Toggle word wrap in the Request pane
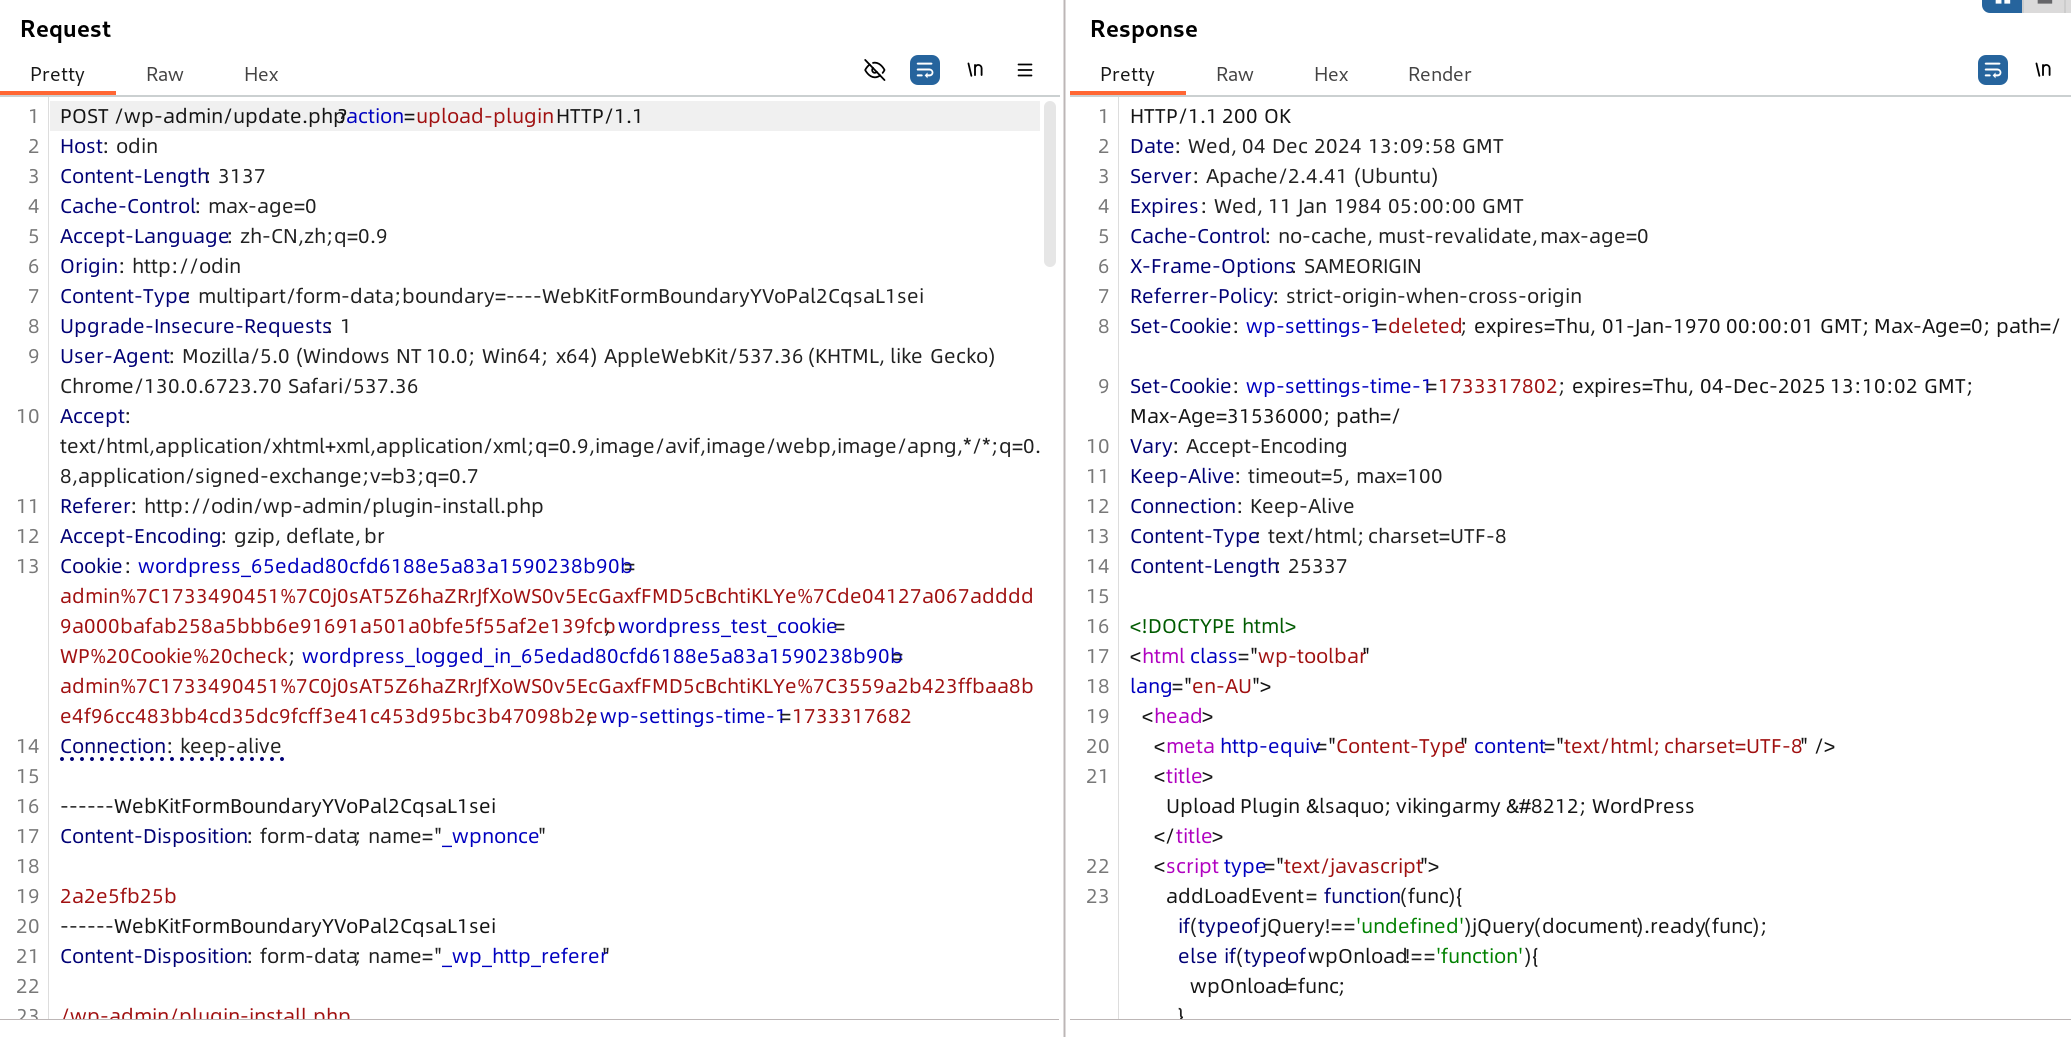2071x1037 pixels. click(x=925, y=70)
